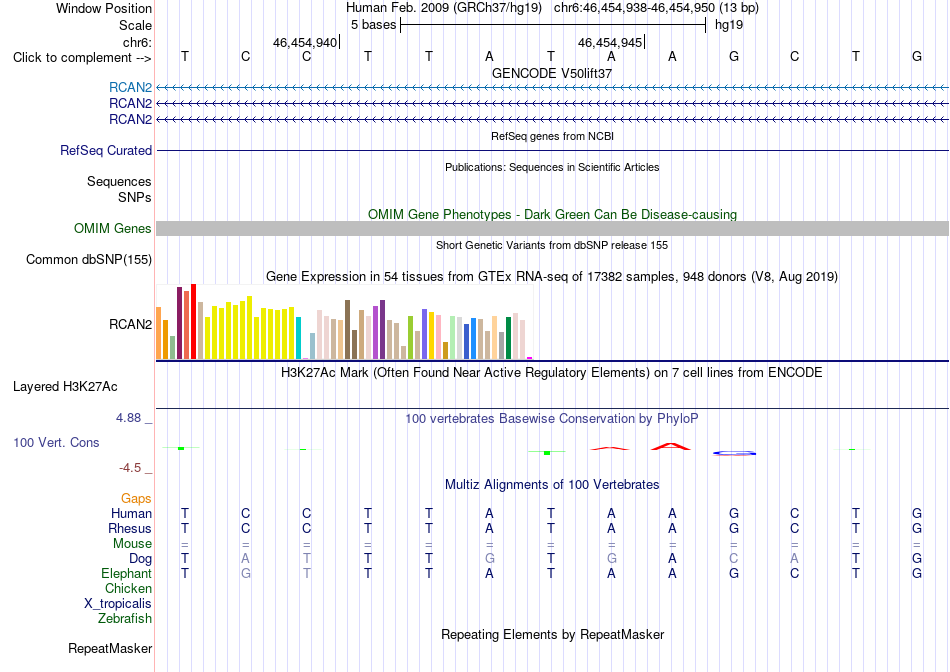Click the Scale label
This screenshot has width=950, height=672.
pos(135,25)
